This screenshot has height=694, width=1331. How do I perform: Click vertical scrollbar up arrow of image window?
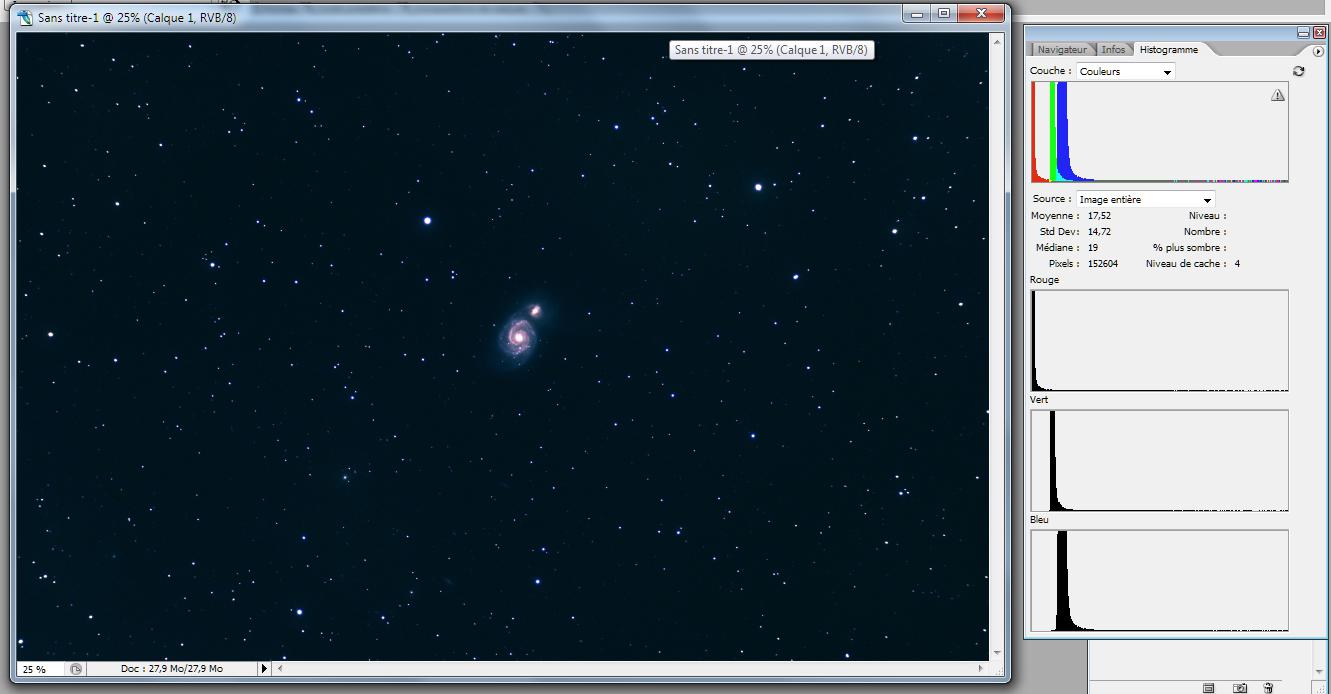(997, 41)
